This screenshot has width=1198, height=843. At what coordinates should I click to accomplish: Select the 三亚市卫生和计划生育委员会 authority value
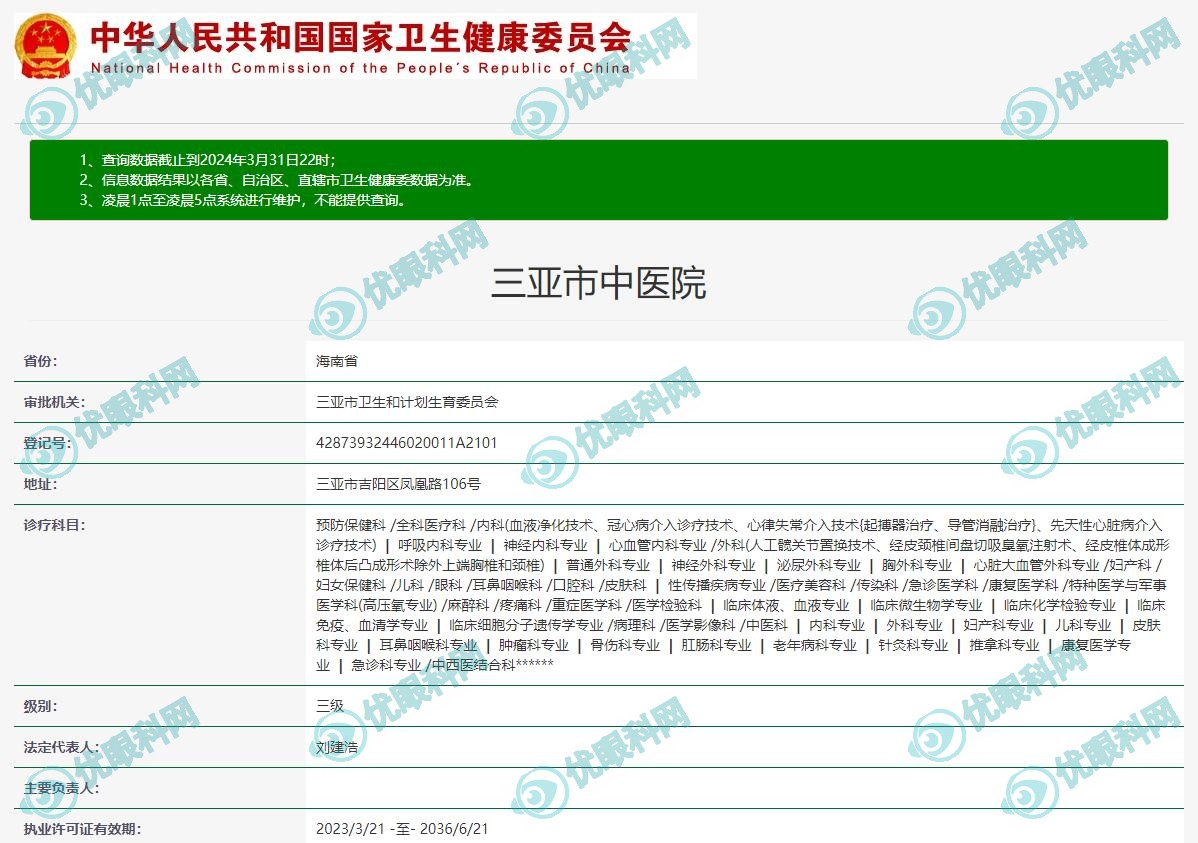(x=407, y=402)
